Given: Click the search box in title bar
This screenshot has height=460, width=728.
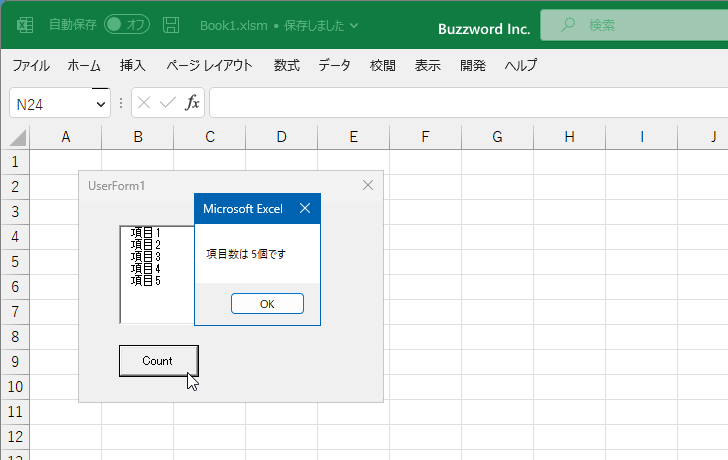Looking at the screenshot, I should tap(634, 25).
